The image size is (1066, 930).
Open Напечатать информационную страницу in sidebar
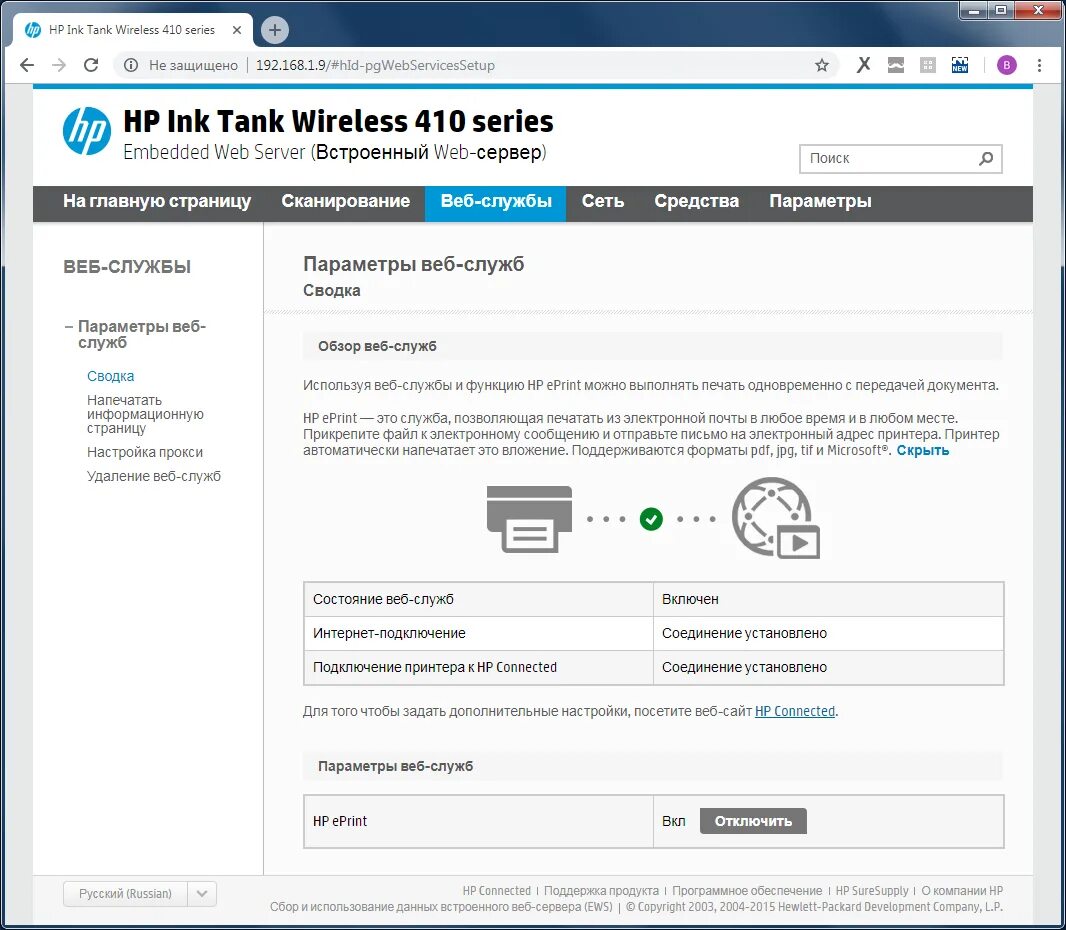click(x=145, y=414)
